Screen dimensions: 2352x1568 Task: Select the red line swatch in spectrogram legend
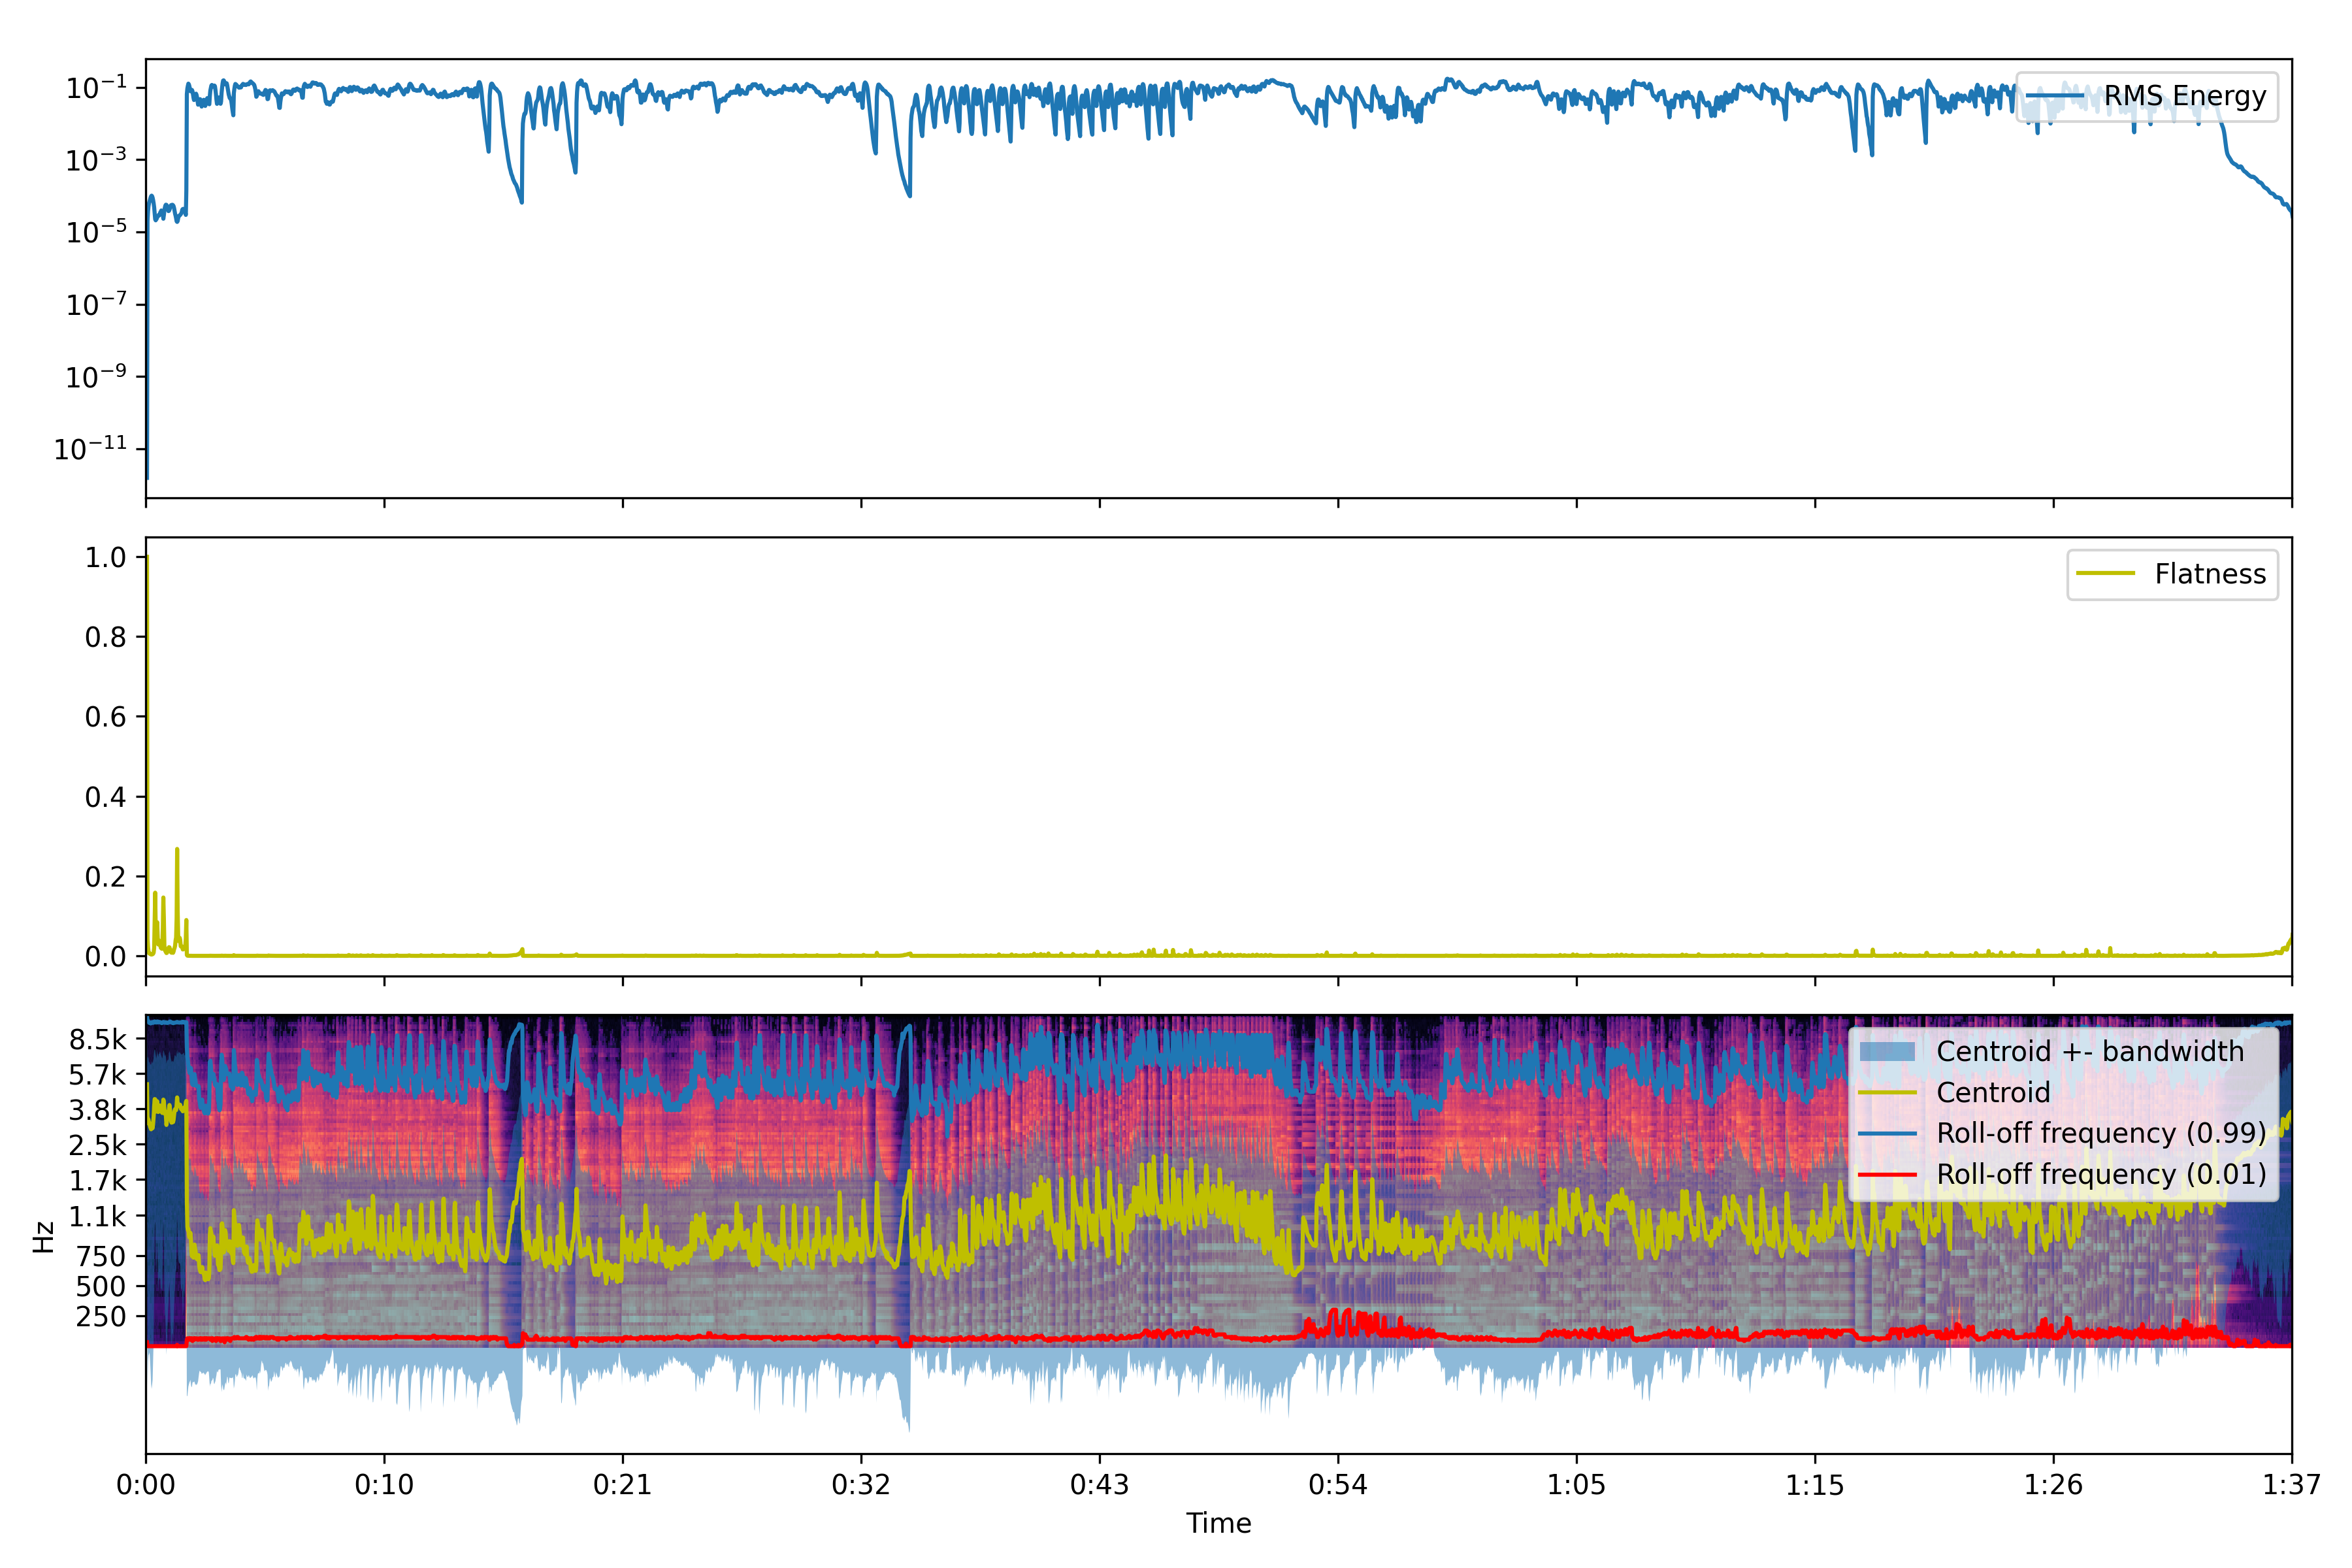click(1887, 1174)
